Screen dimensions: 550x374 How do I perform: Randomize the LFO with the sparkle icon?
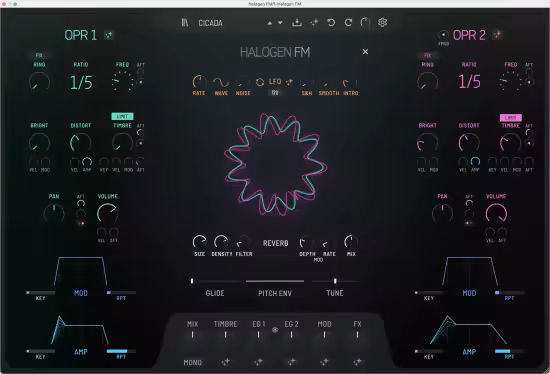click(289, 82)
